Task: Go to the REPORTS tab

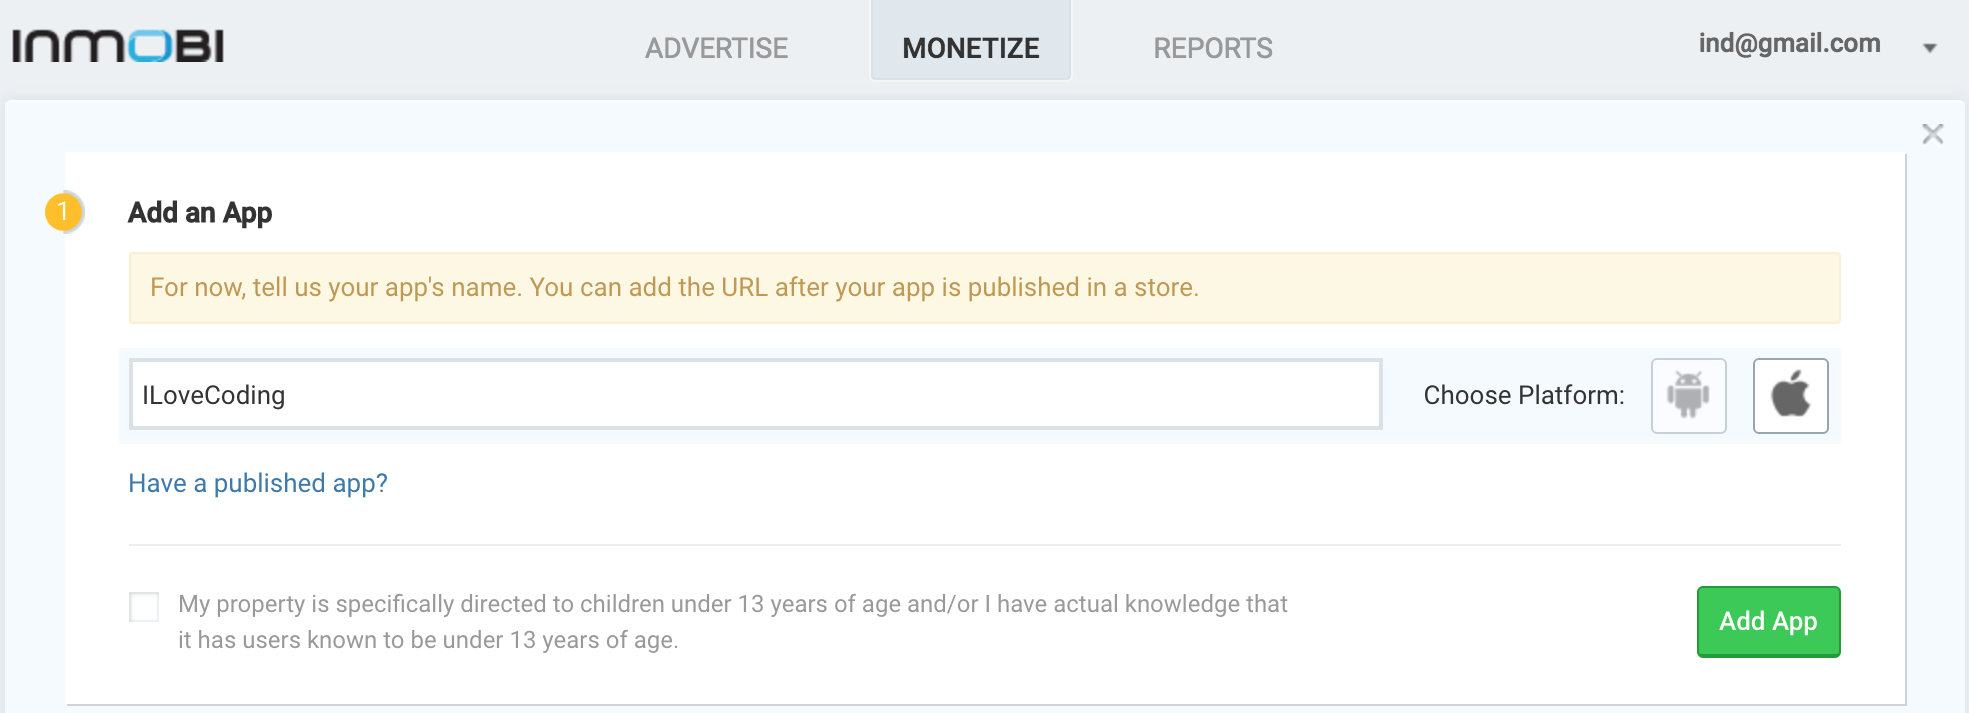Action: [x=1212, y=48]
